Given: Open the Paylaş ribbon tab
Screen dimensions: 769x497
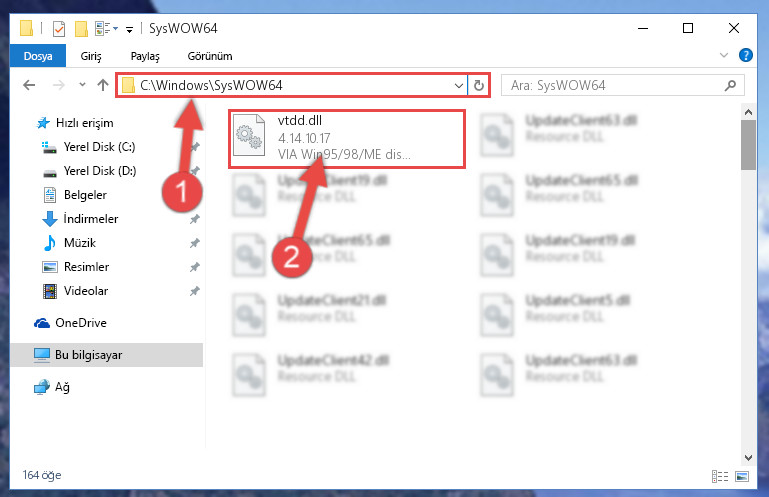Looking at the screenshot, I should [x=145, y=56].
